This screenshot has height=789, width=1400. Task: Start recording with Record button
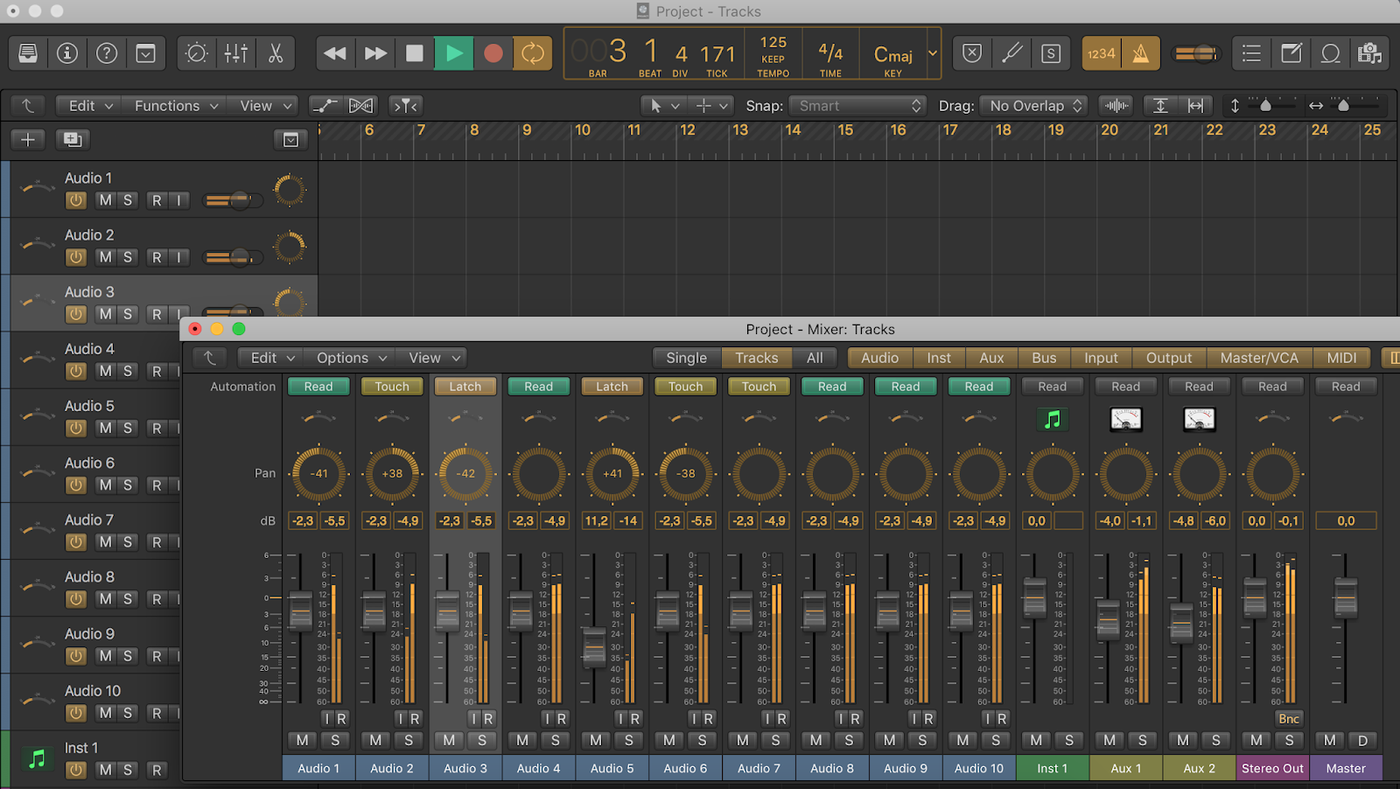point(493,53)
